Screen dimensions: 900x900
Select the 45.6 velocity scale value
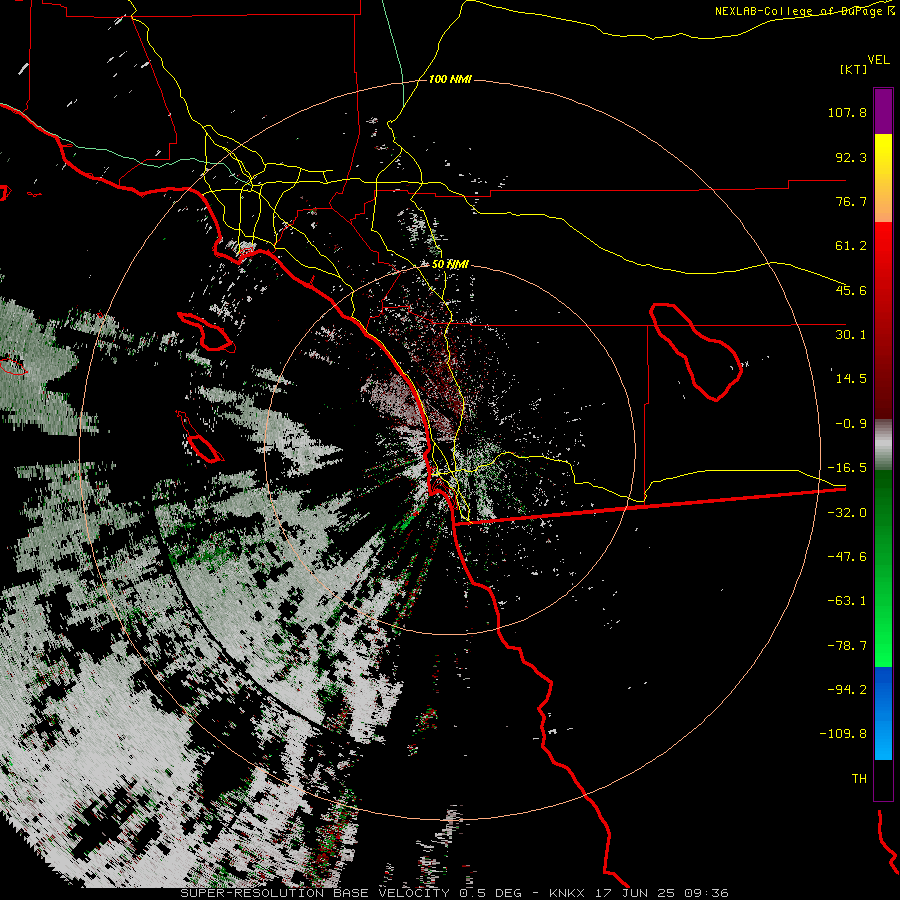(851, 290)
